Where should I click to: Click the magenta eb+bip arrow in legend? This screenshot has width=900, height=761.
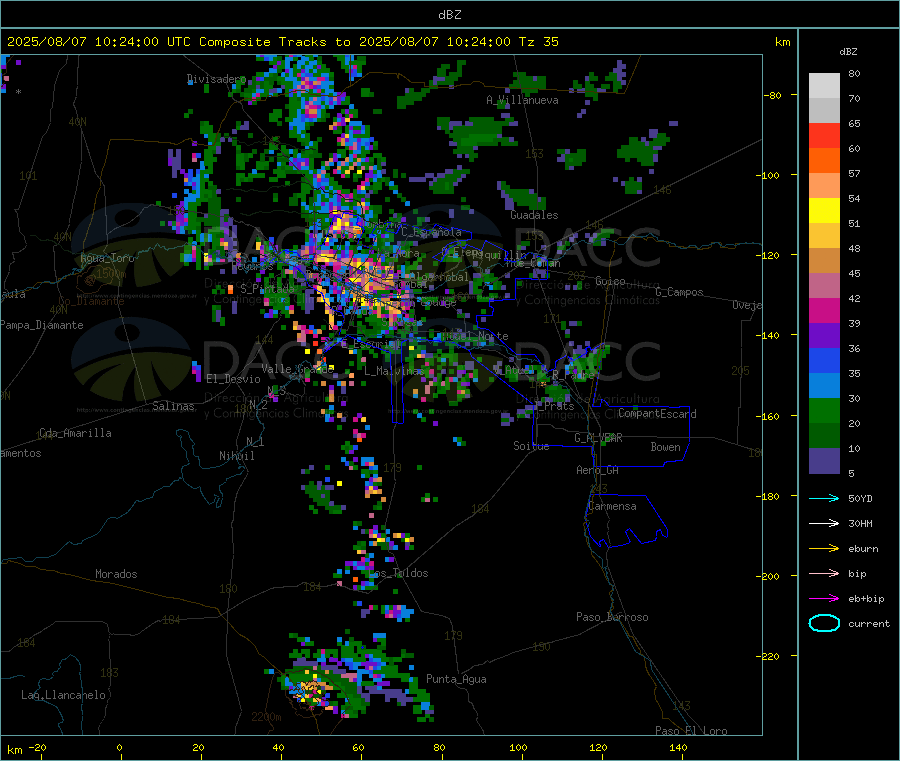coord(824,599)
